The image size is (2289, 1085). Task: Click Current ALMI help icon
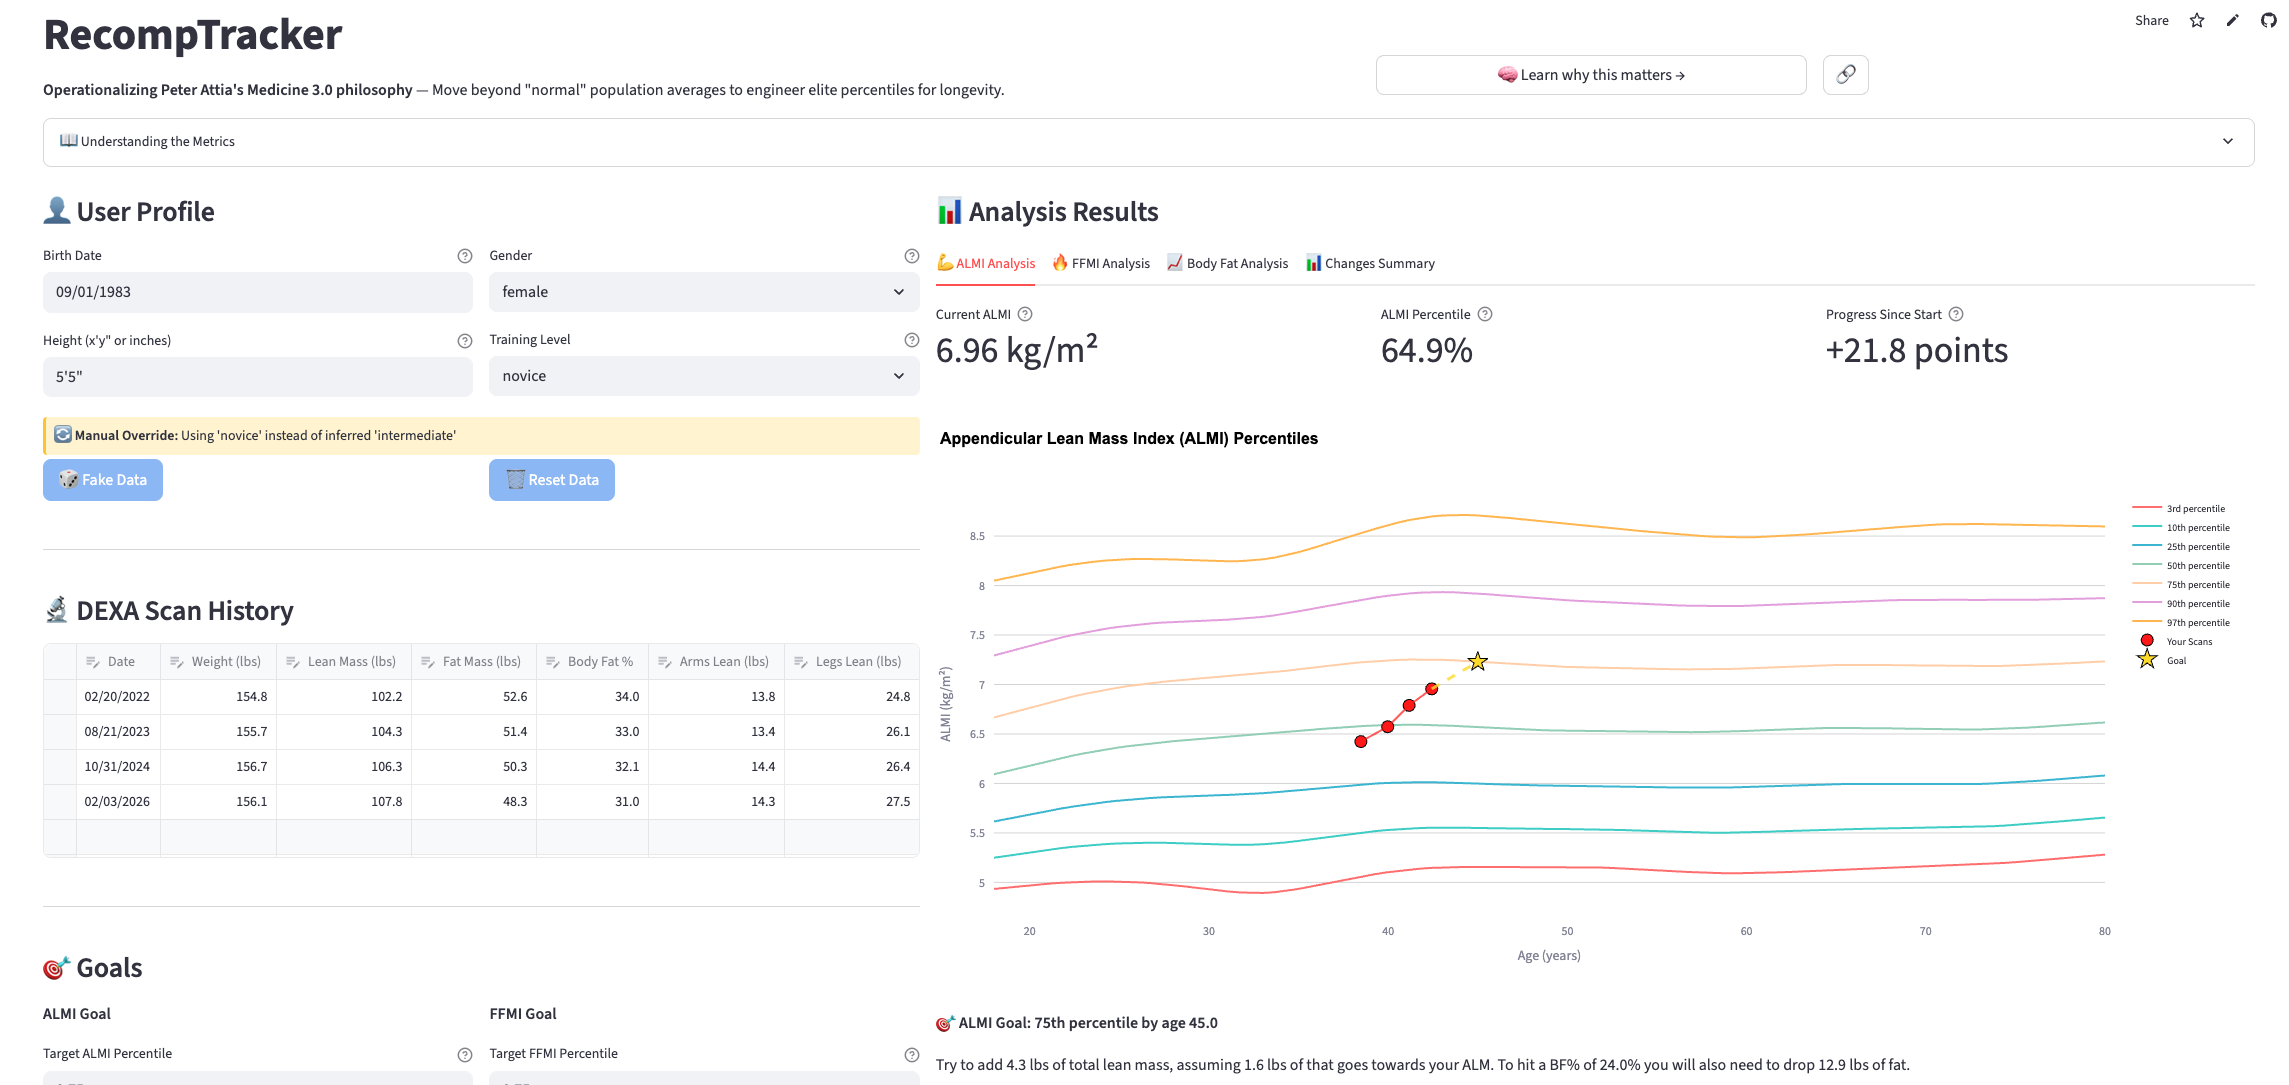pos(1025,314)
